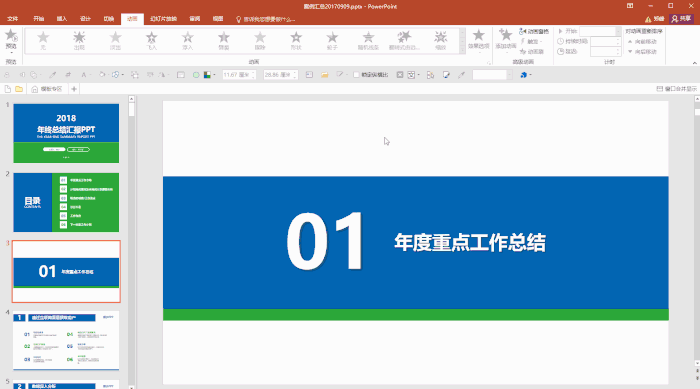Select the 翻转式由远 (Grow & Turn) animation
Image resolution: width=700 pixels, height=389 pixels.
[404, 40]
